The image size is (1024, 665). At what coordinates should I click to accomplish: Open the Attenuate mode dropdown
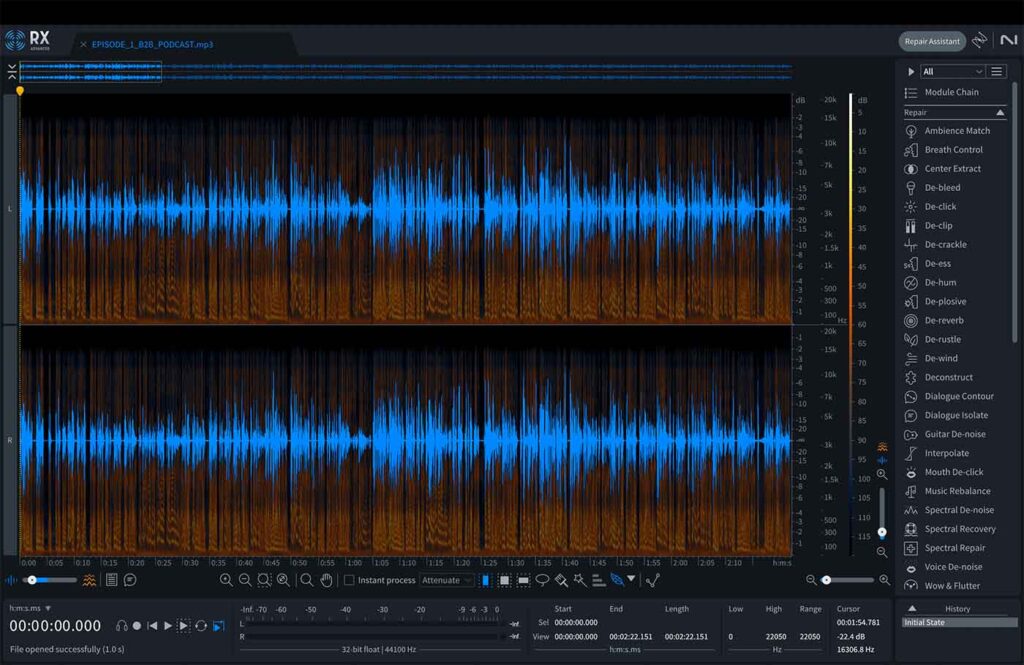447,580
